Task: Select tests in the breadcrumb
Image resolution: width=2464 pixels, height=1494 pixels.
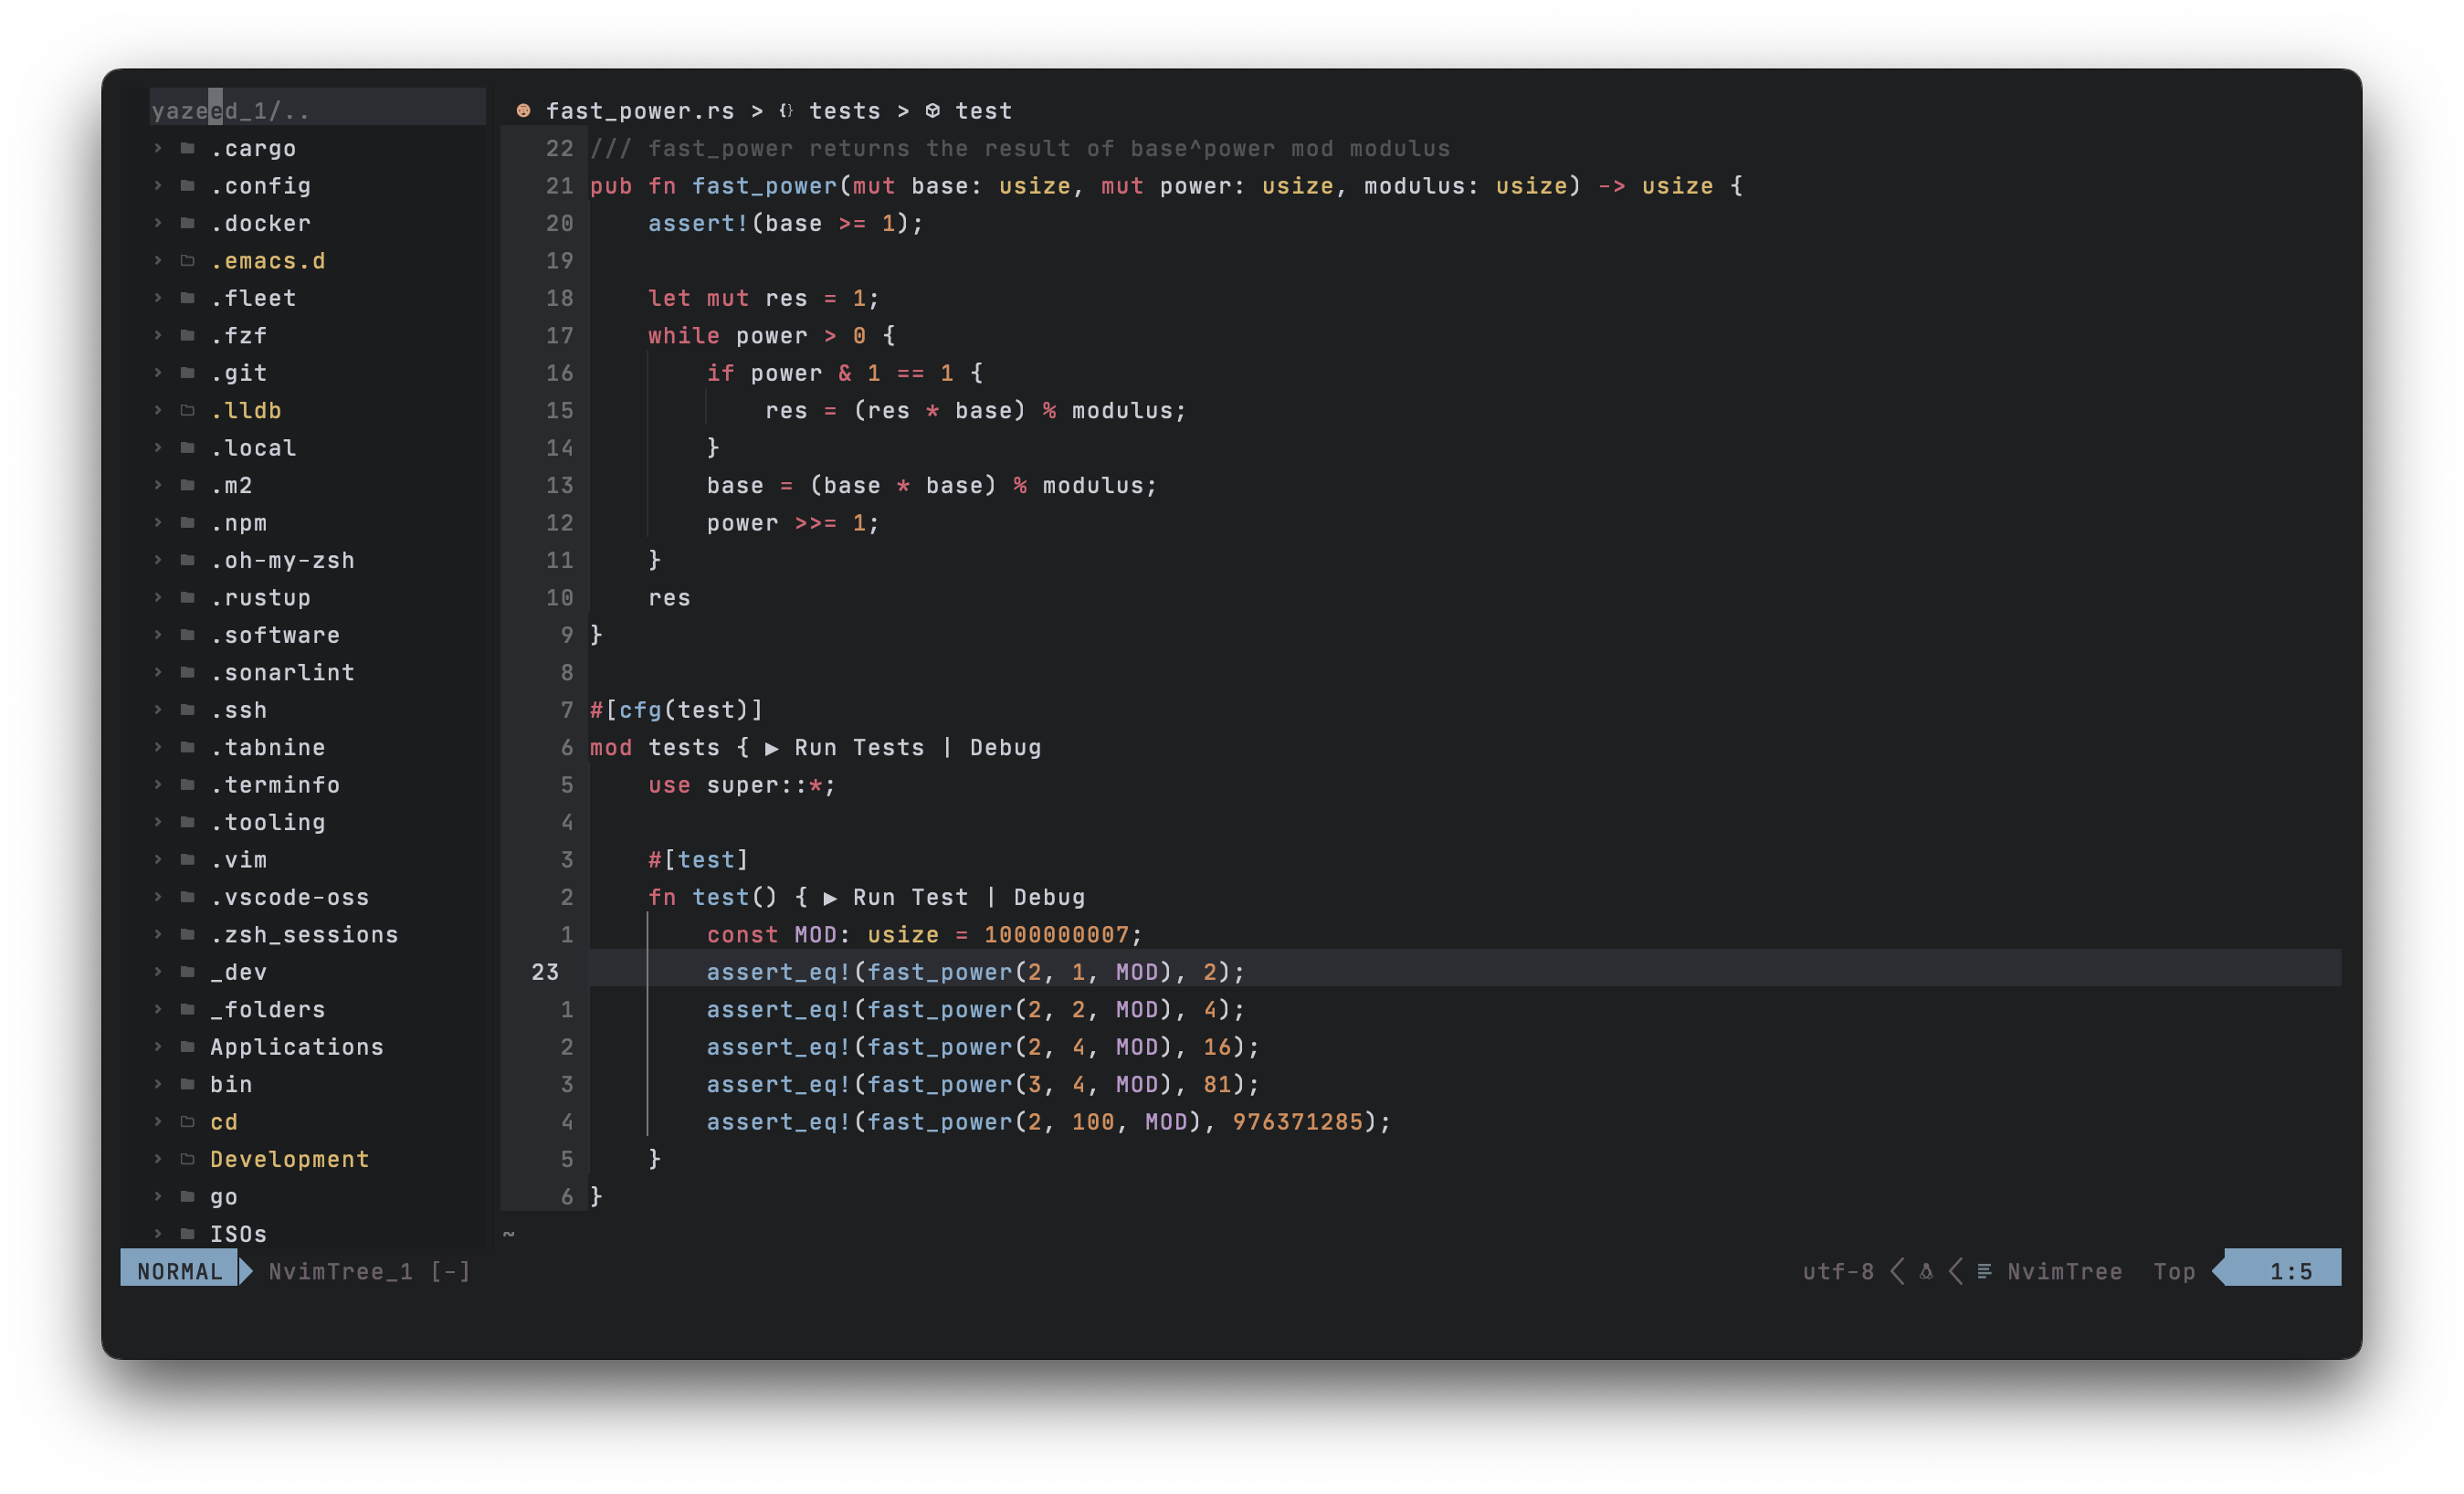Action: tap(845, 111)
